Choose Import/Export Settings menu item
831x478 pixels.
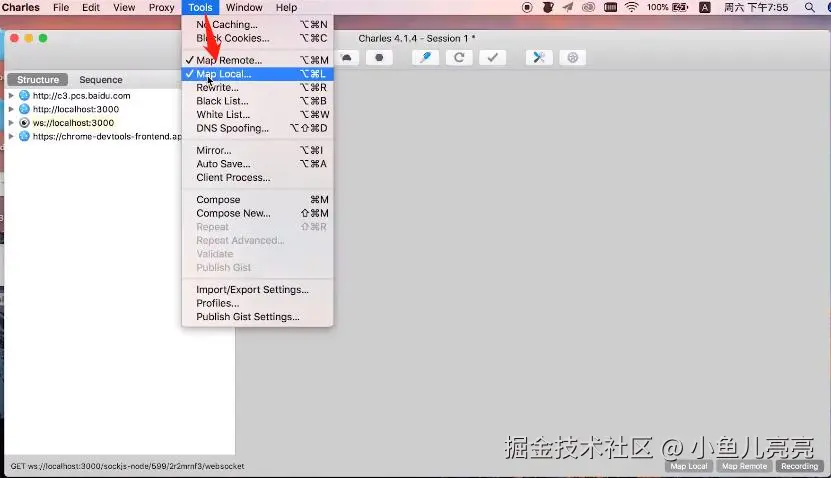click(x=258, y=289)
